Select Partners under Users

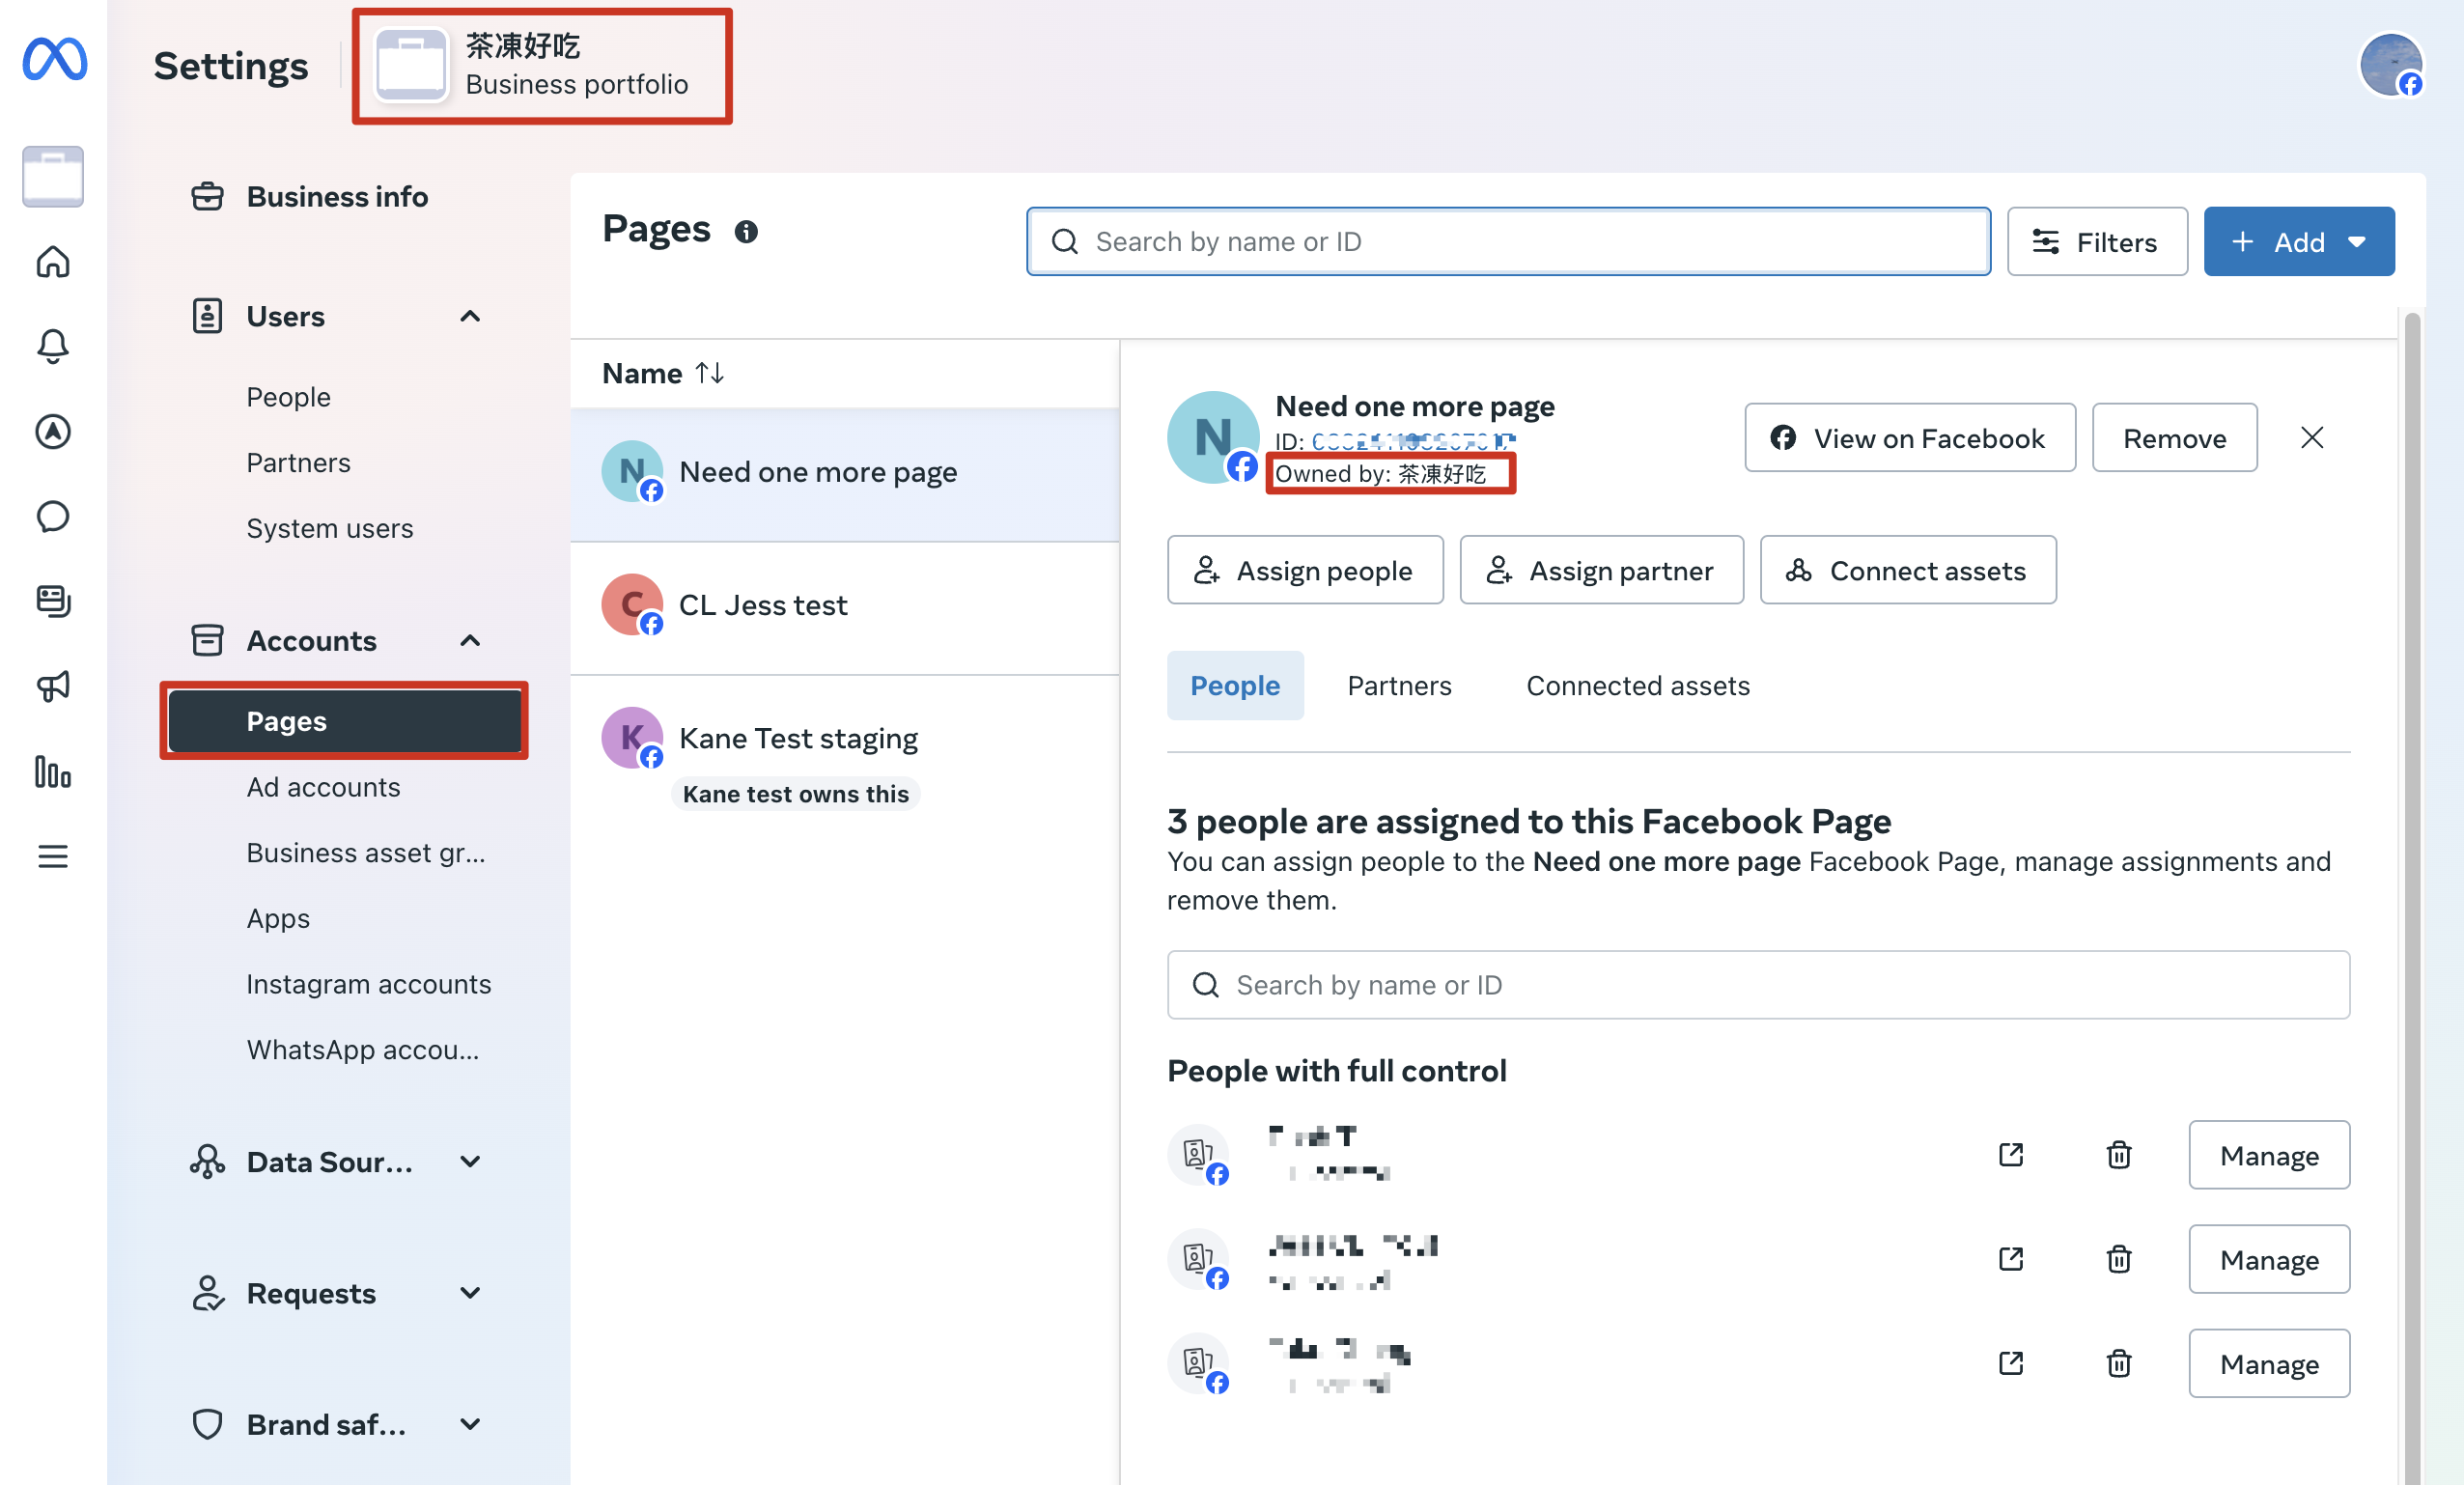(298, 462)
